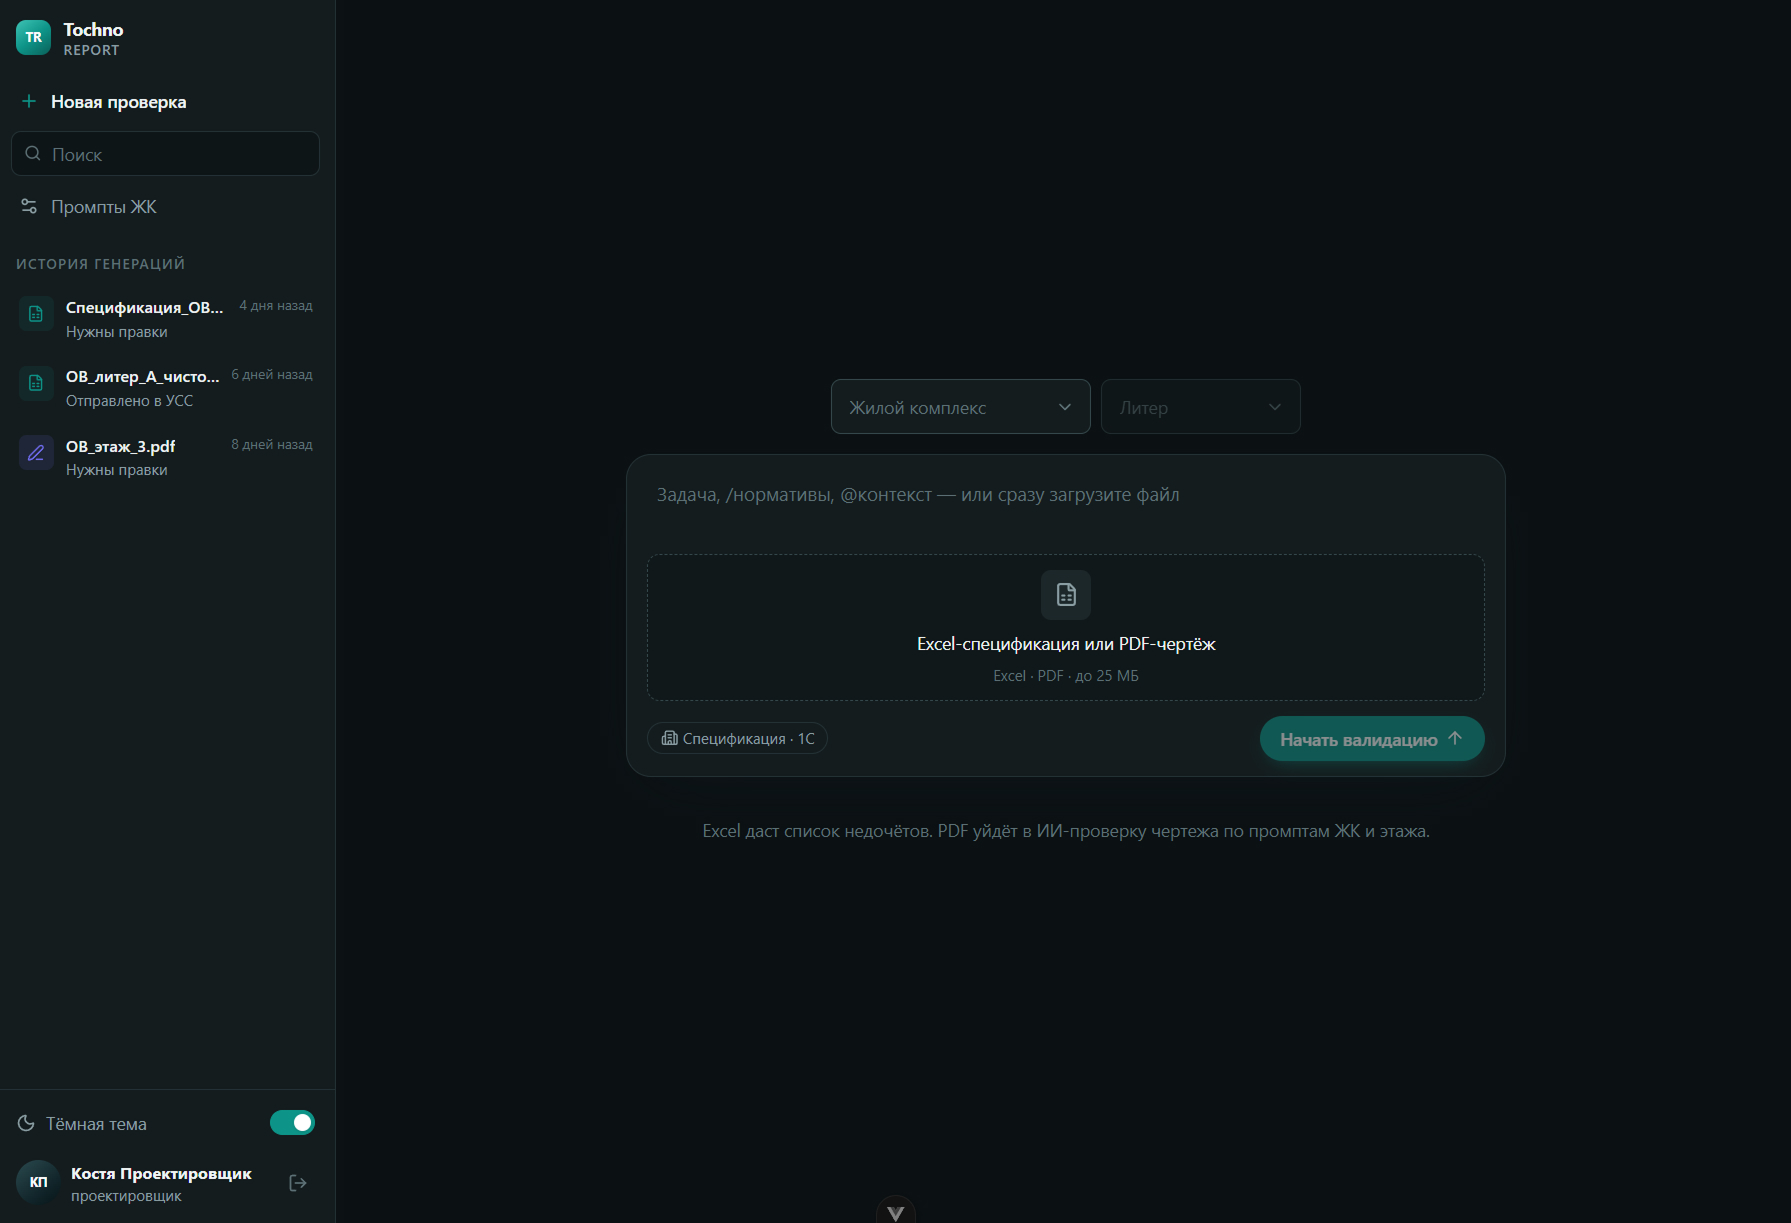Open the Жилой комплекс dropdown
Viewport: 1791px width, 1223px height.
[x=960, y=407]
